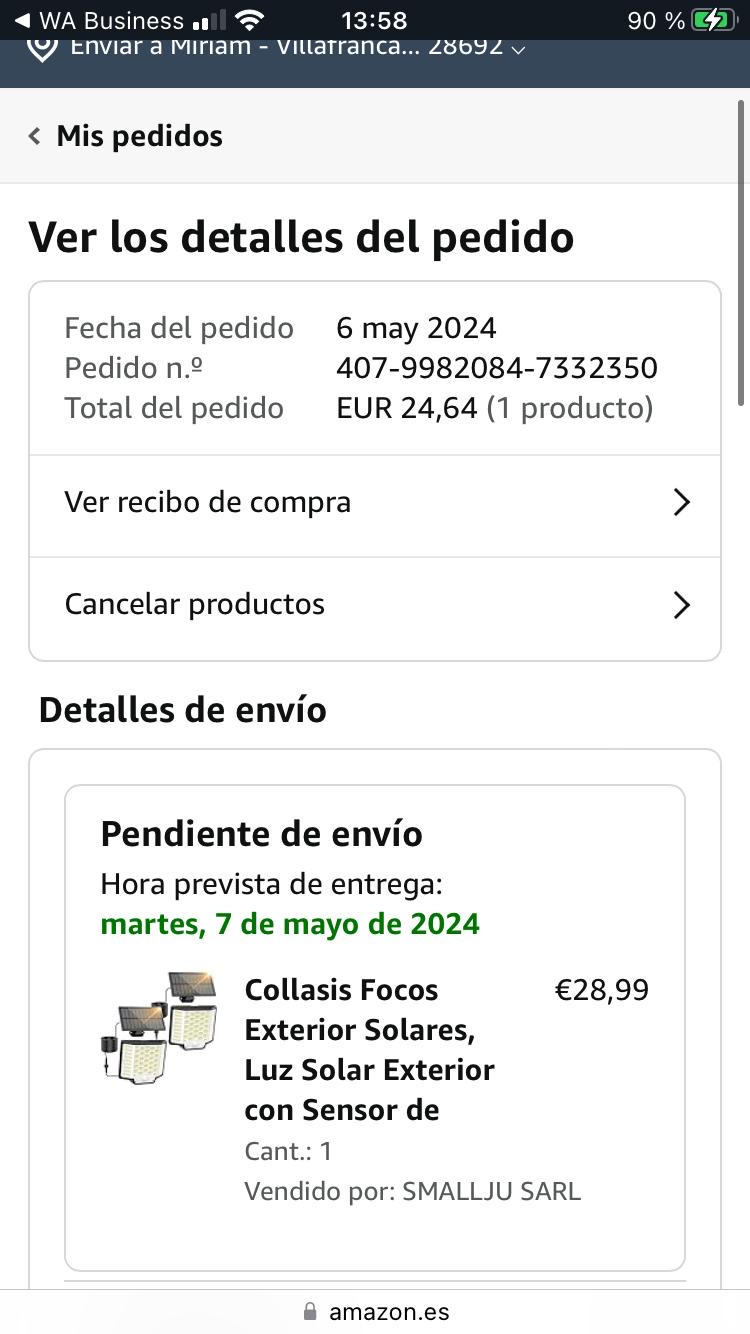This screenshot has height=1334, width=750.
Task: Tap the location pin icon
Action: pos(41,48)
